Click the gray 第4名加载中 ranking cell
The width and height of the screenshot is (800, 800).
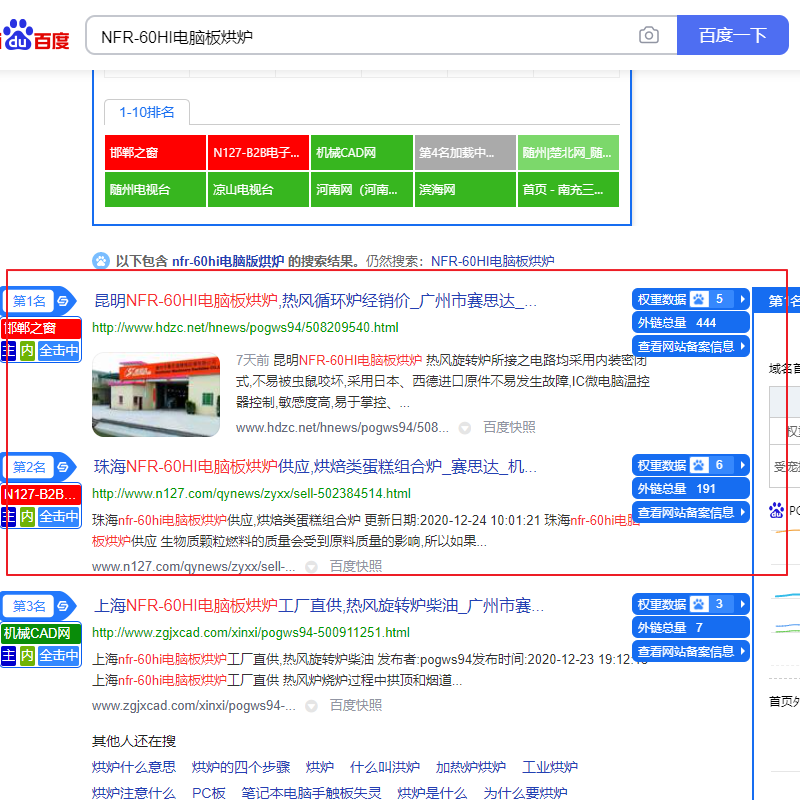(465, 153)
